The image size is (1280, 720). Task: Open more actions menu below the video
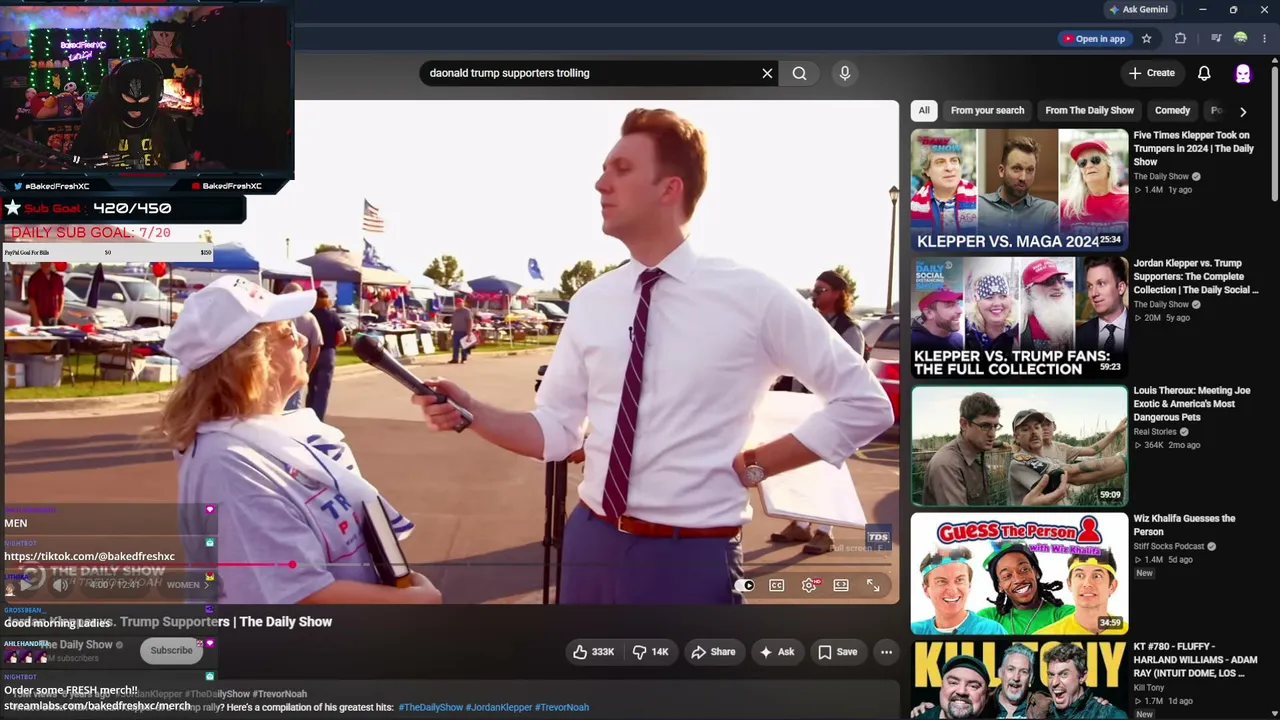[x=886, y=652]
